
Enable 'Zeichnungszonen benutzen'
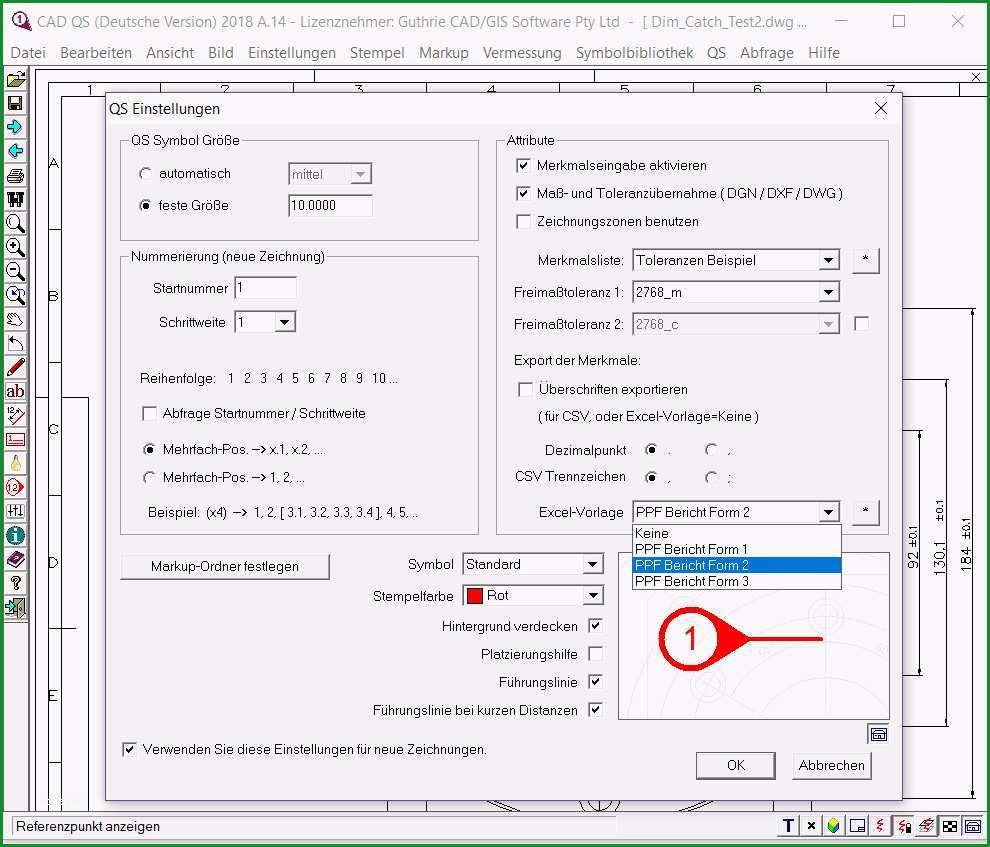tap(523, 222)
